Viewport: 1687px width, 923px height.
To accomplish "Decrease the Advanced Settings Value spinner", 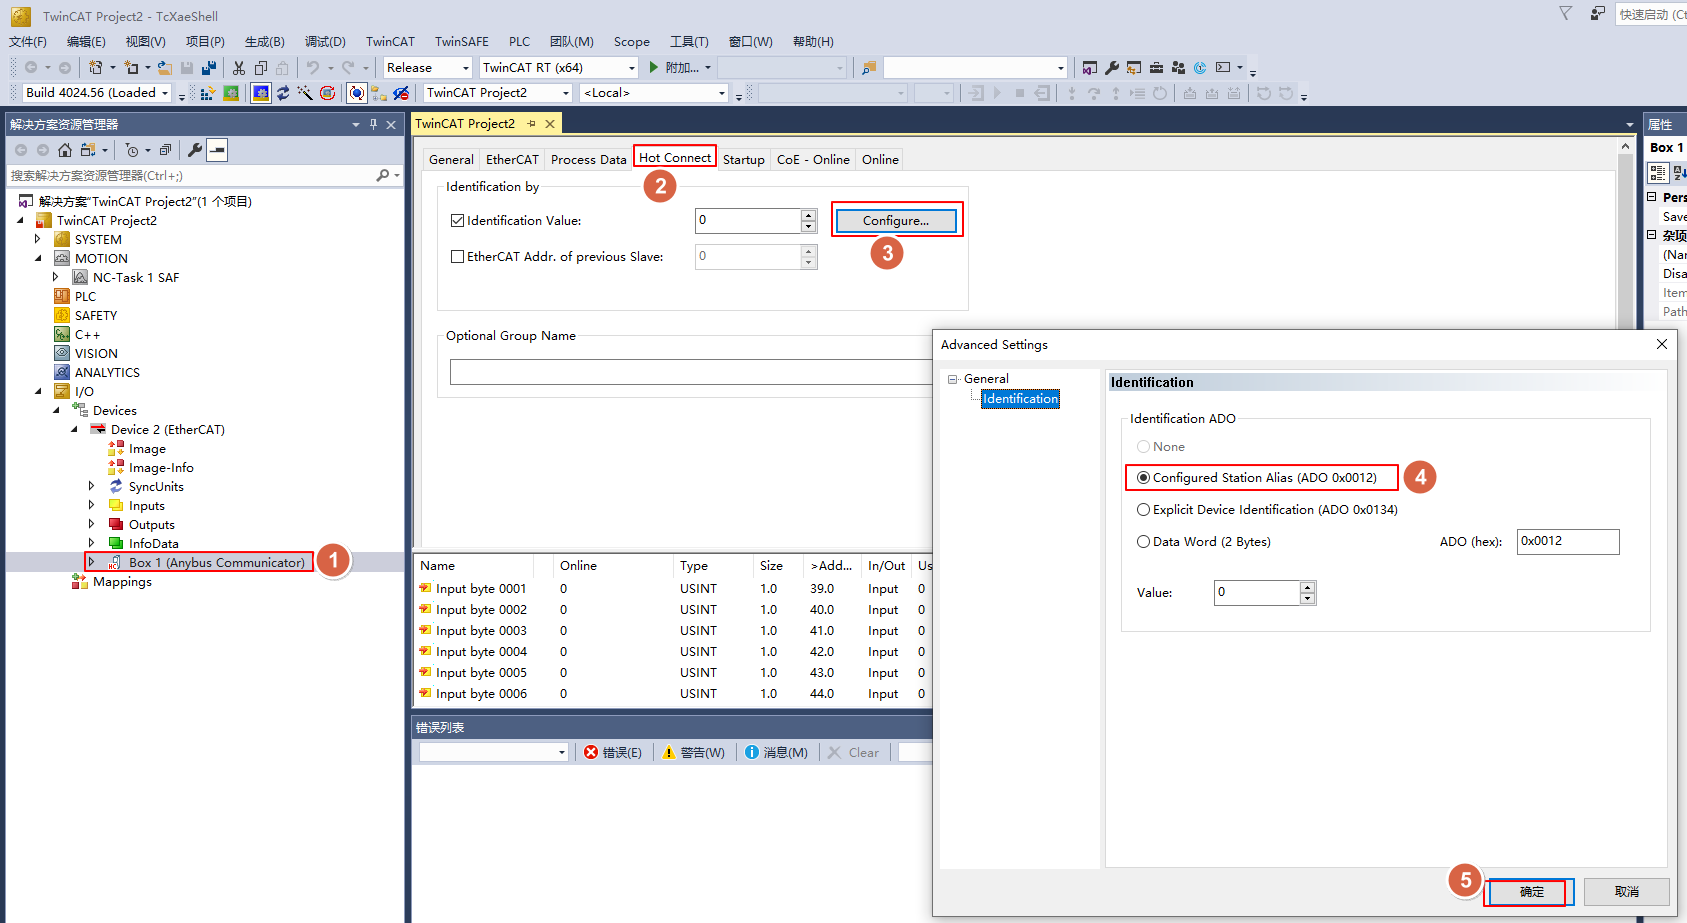I will coord(1307,598).
